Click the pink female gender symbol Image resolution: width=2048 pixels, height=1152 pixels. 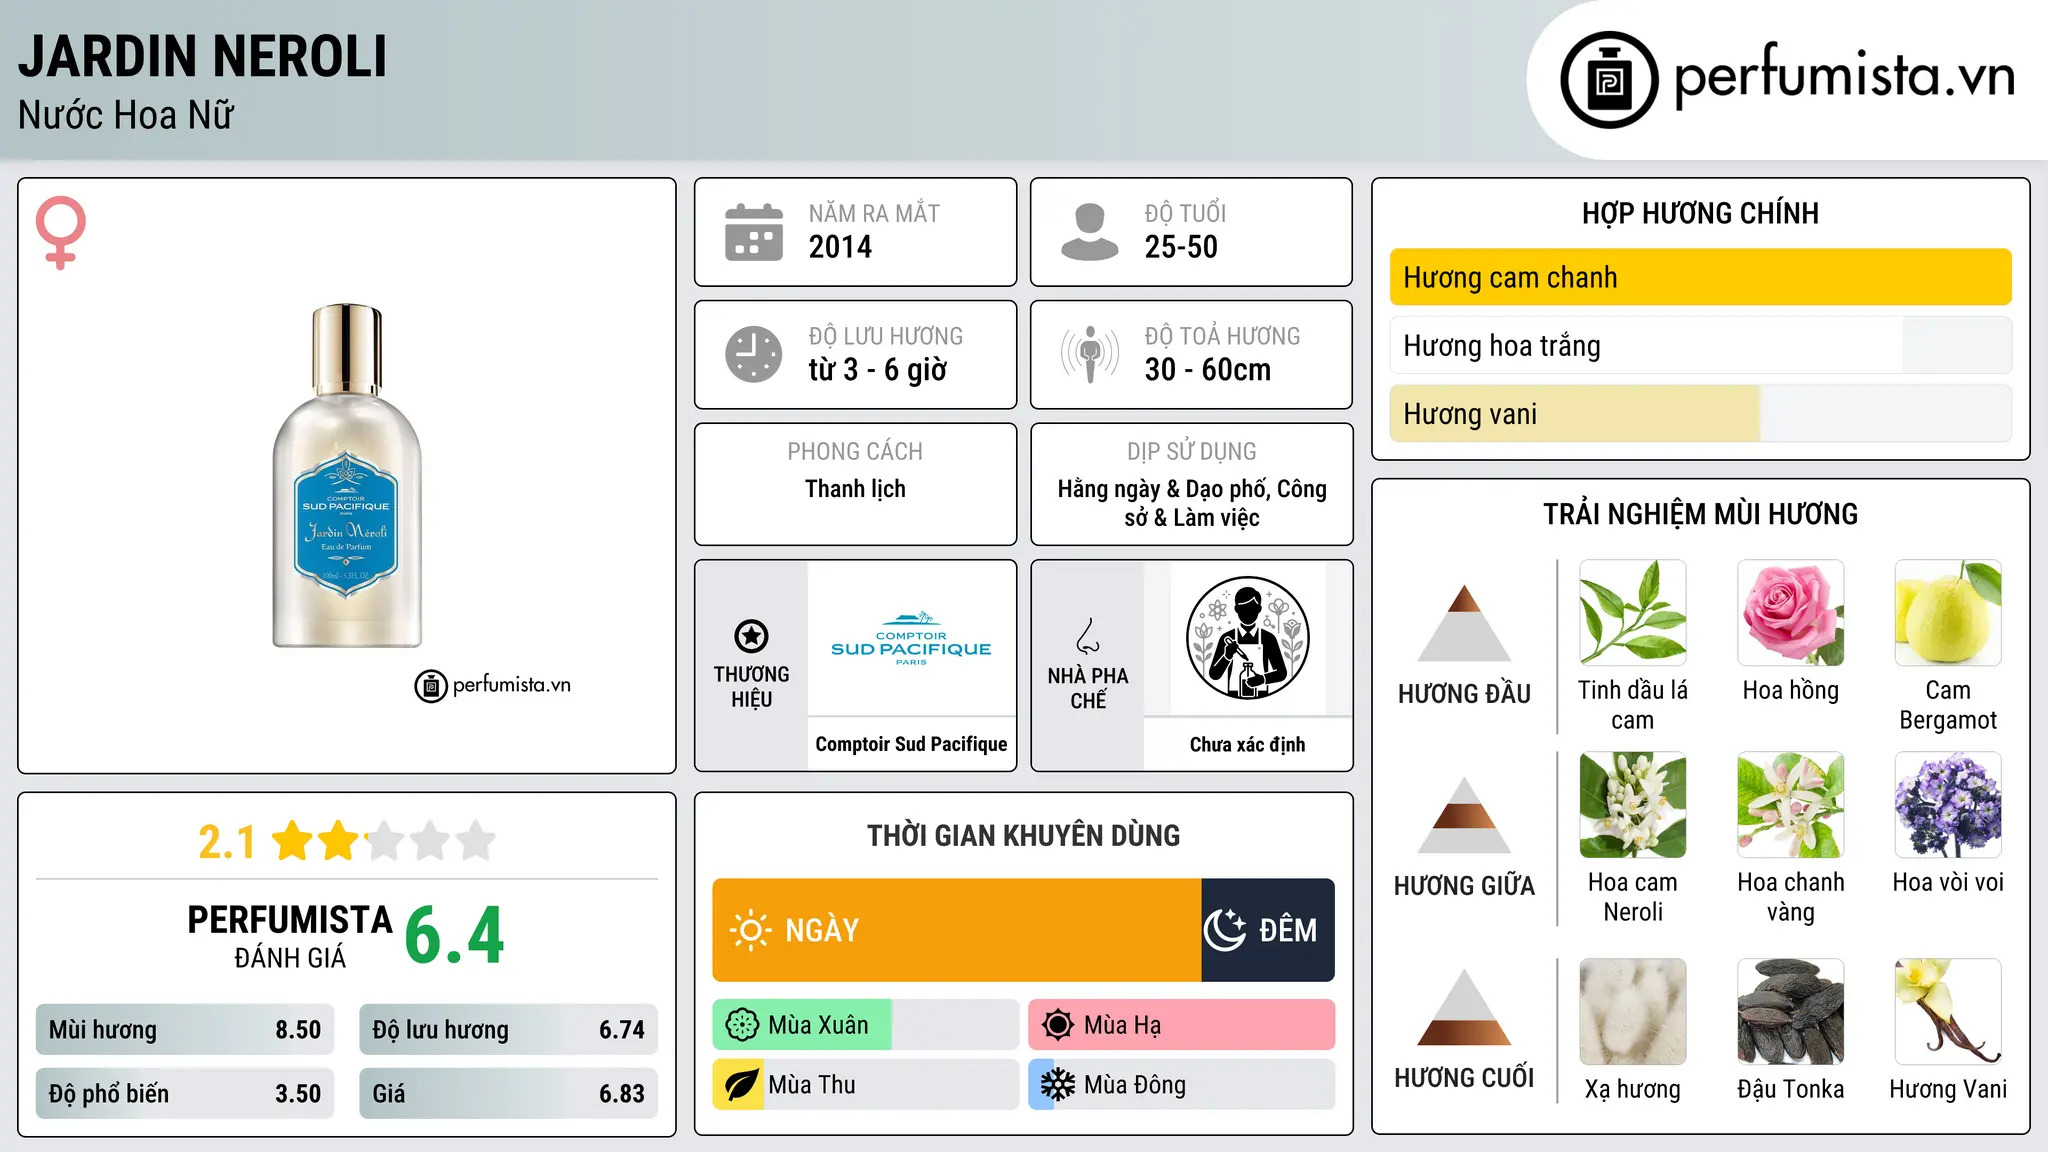(x=61, y=232)
